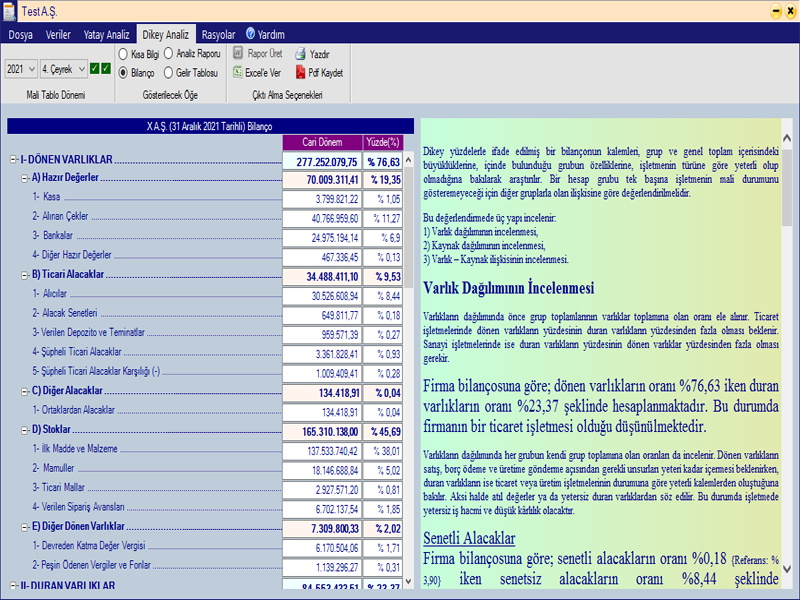Select '5- Şüpheli Ticari Alacaklar Karşılığı (-)' row
800x600 pixels.
coord(96,371)
